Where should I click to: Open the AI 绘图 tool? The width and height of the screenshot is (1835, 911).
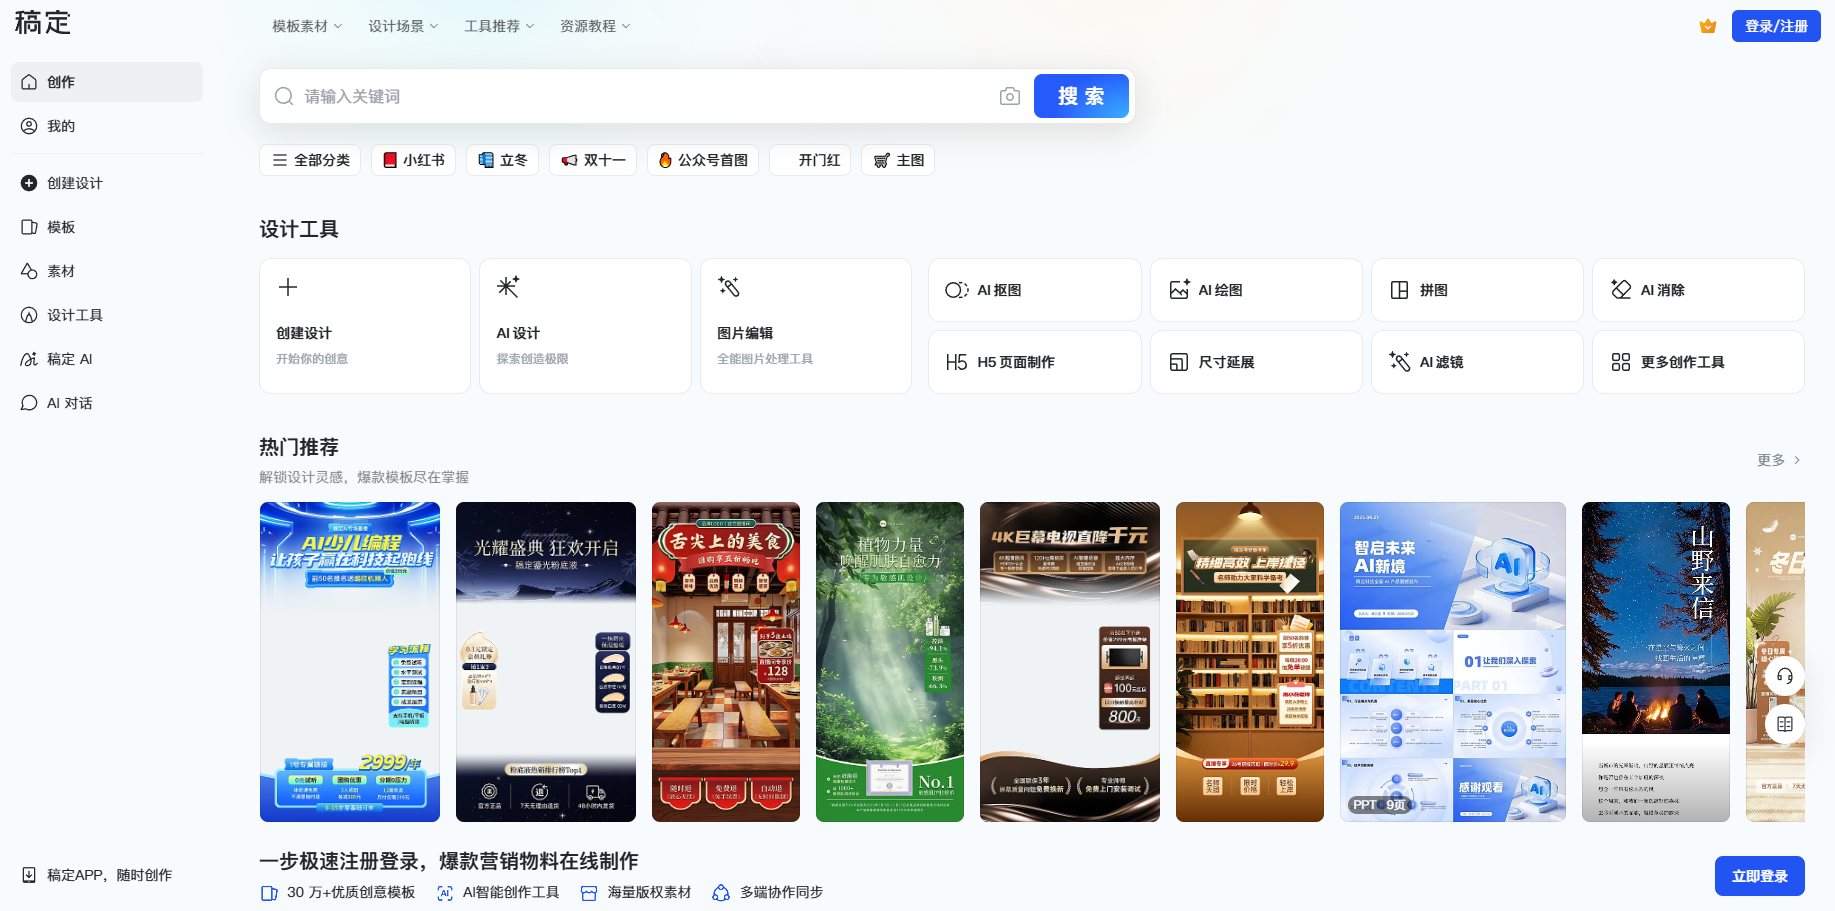coord(1255,290)
